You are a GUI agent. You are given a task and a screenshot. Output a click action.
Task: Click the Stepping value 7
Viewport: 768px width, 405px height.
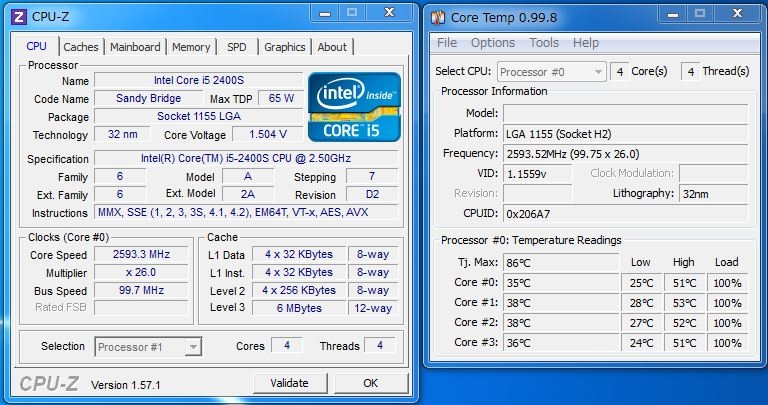click(372, 176)
